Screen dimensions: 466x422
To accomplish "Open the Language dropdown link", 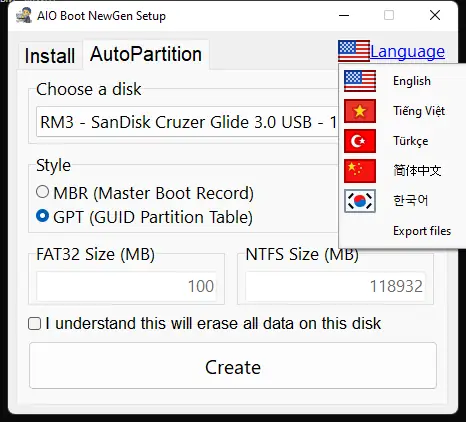I will click(407, 52).
